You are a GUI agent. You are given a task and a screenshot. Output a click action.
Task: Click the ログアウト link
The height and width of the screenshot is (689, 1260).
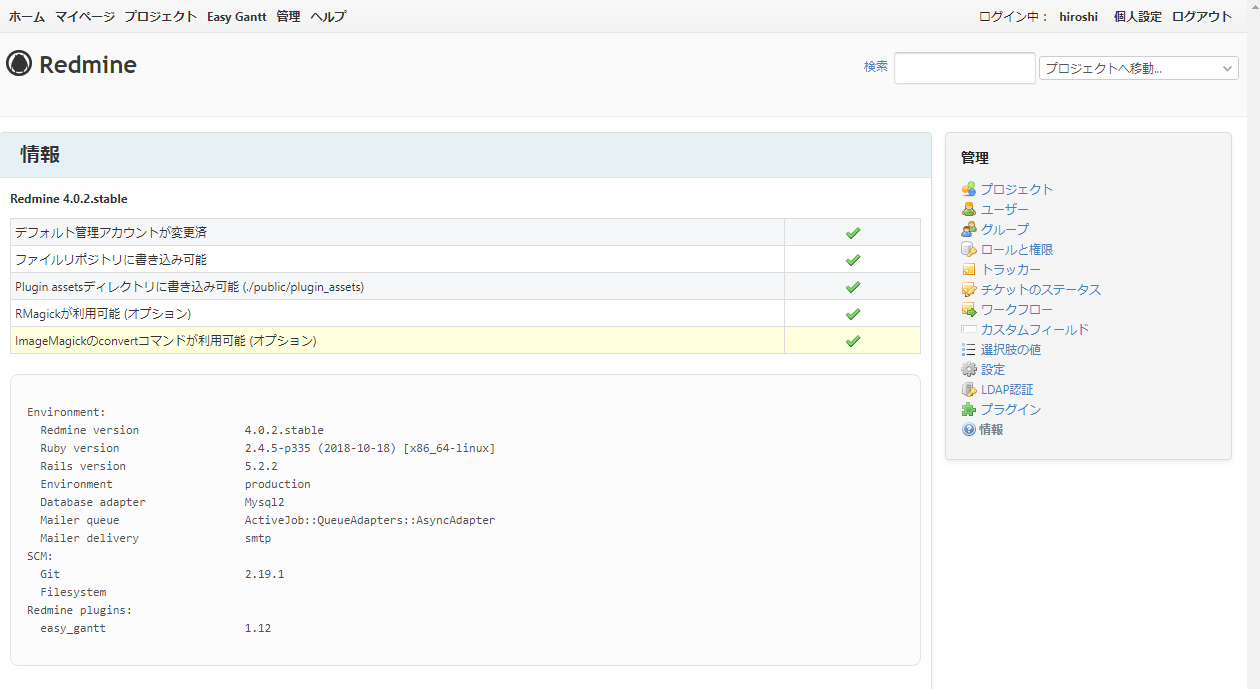(x=1203, y=16)
